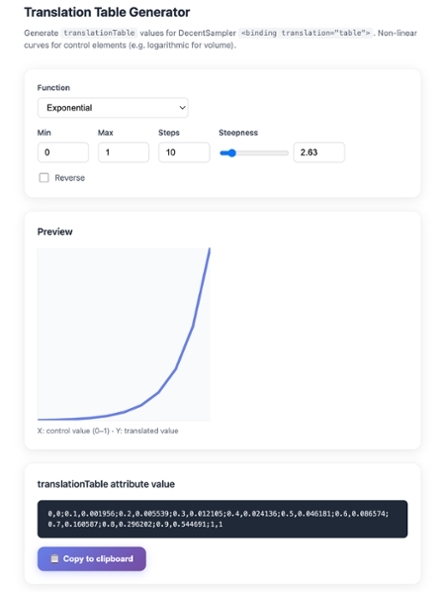Screen dimensions: 444x592
Task: Click the chevron arrow of the Function select
Action: tap(182, 108)
